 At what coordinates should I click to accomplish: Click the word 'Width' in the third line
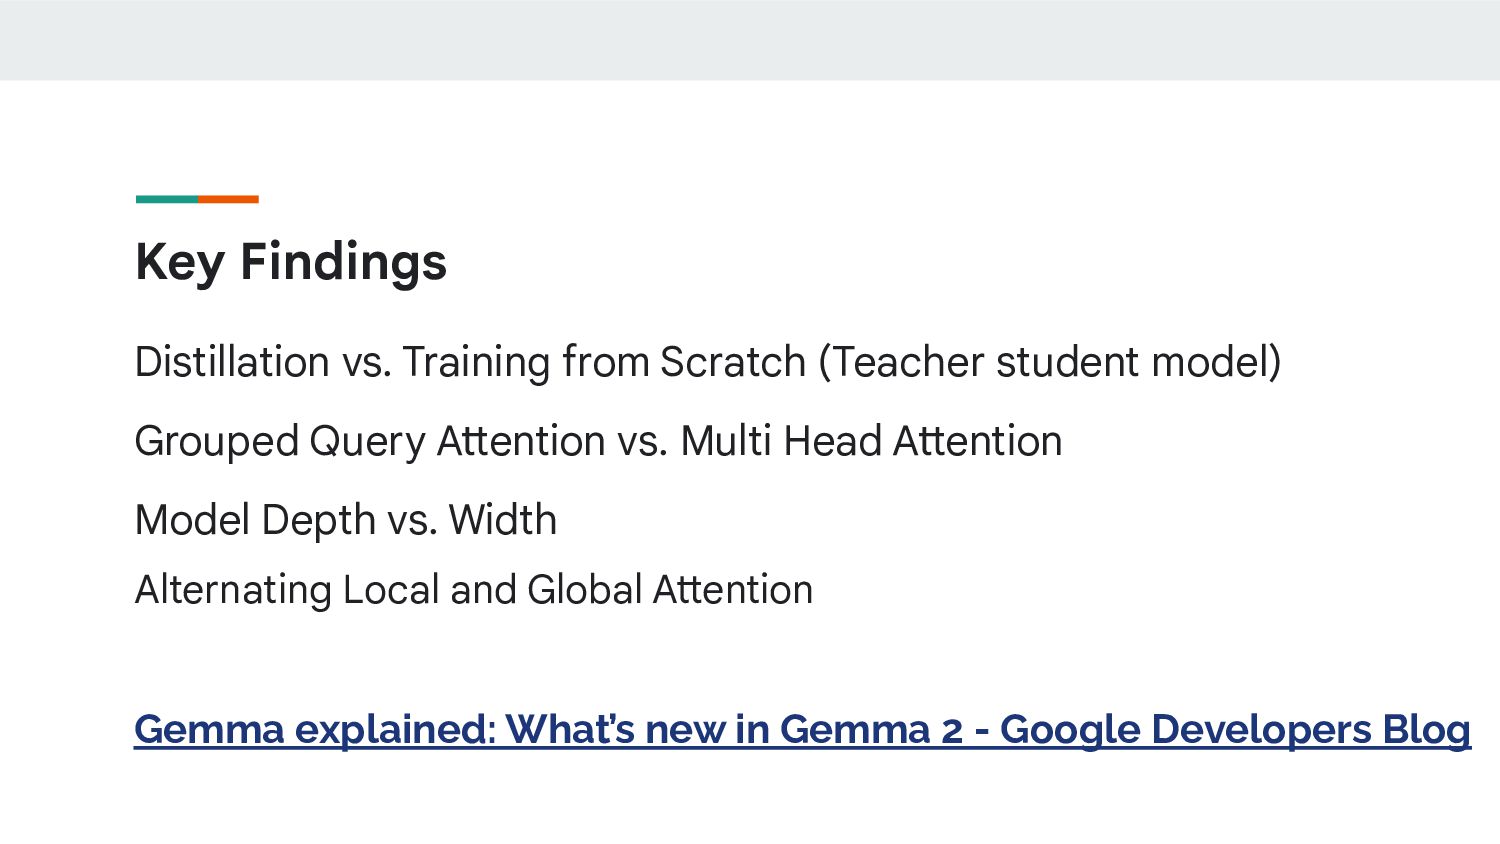tap(502, 520)
